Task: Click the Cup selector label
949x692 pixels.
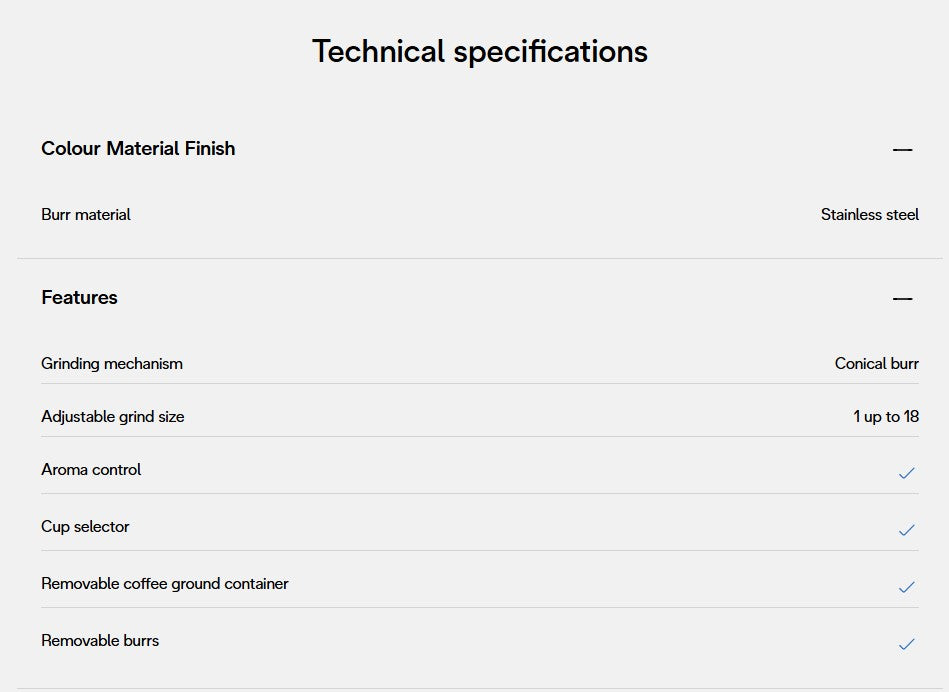Action: click(x=85, y=527)
